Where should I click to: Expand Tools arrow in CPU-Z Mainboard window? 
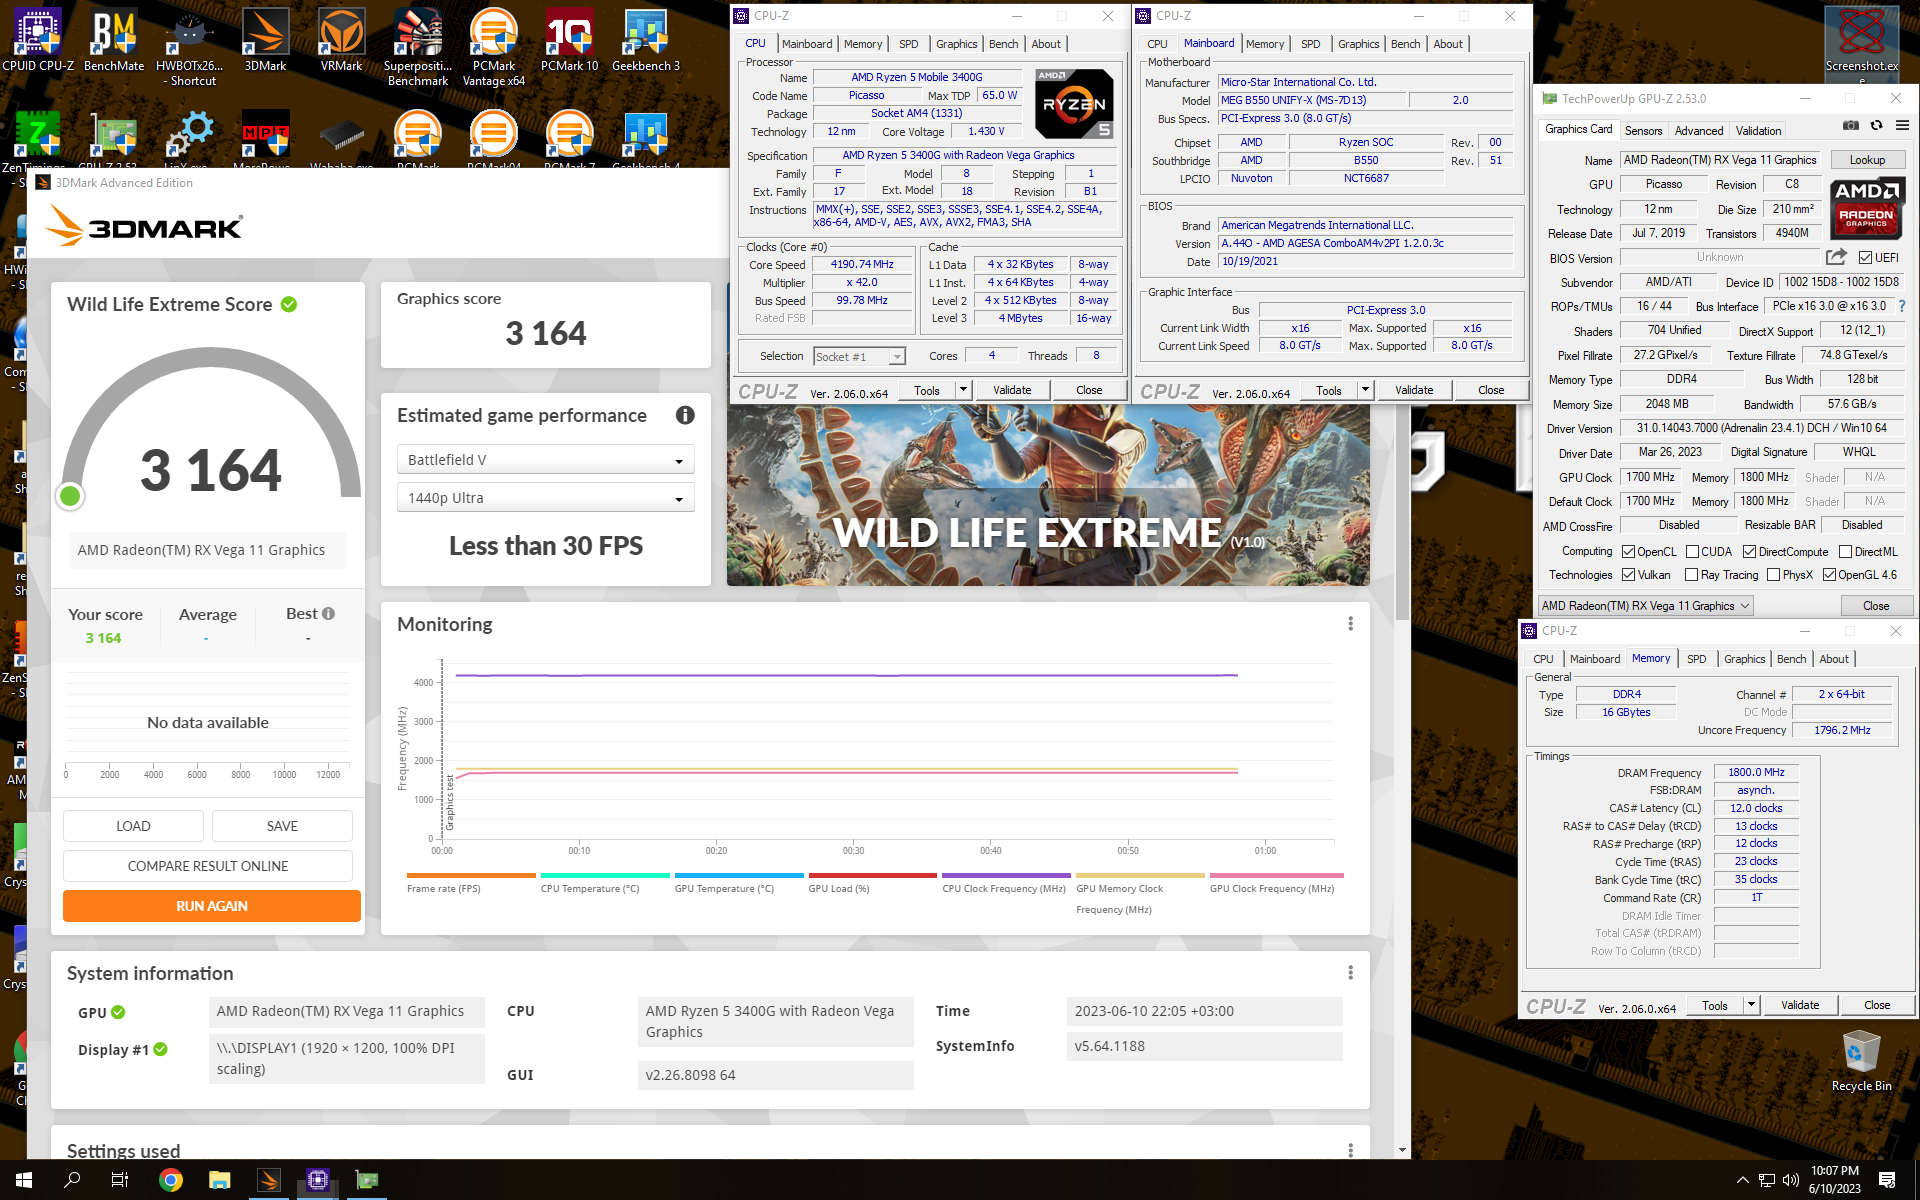1365,390
